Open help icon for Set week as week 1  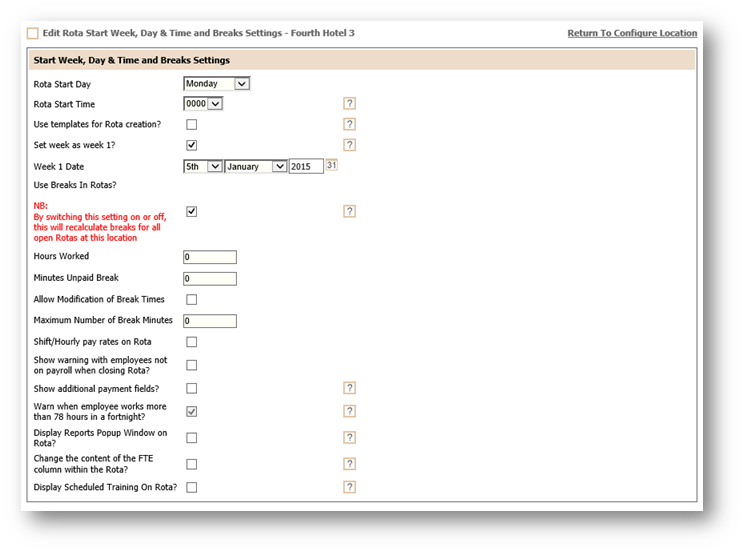(x=350, y=145)
